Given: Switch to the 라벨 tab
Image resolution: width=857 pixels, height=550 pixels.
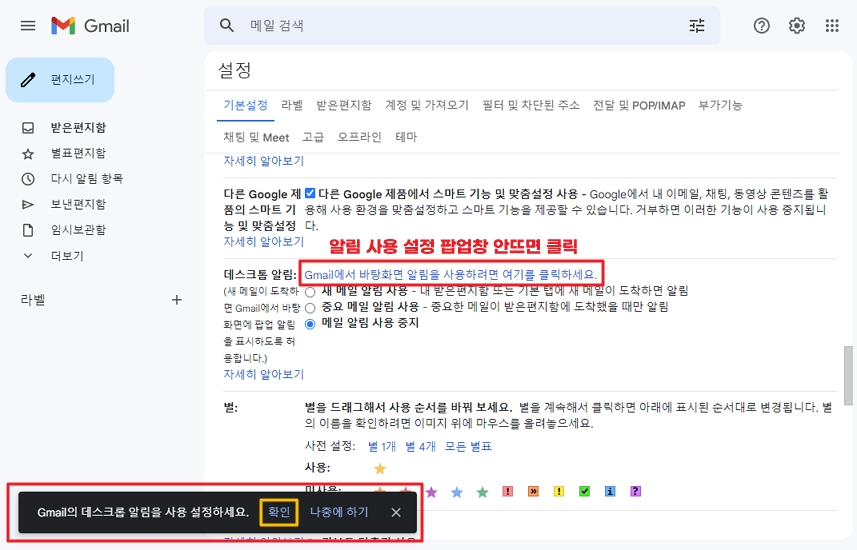Looking at the screenshot, I should [x=292, y=105].
